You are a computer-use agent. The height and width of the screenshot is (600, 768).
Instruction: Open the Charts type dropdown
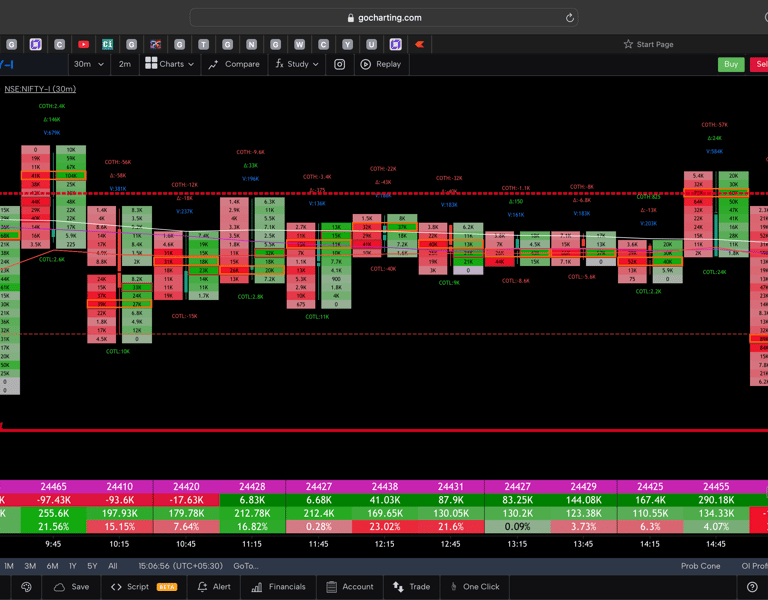point(169,64)
